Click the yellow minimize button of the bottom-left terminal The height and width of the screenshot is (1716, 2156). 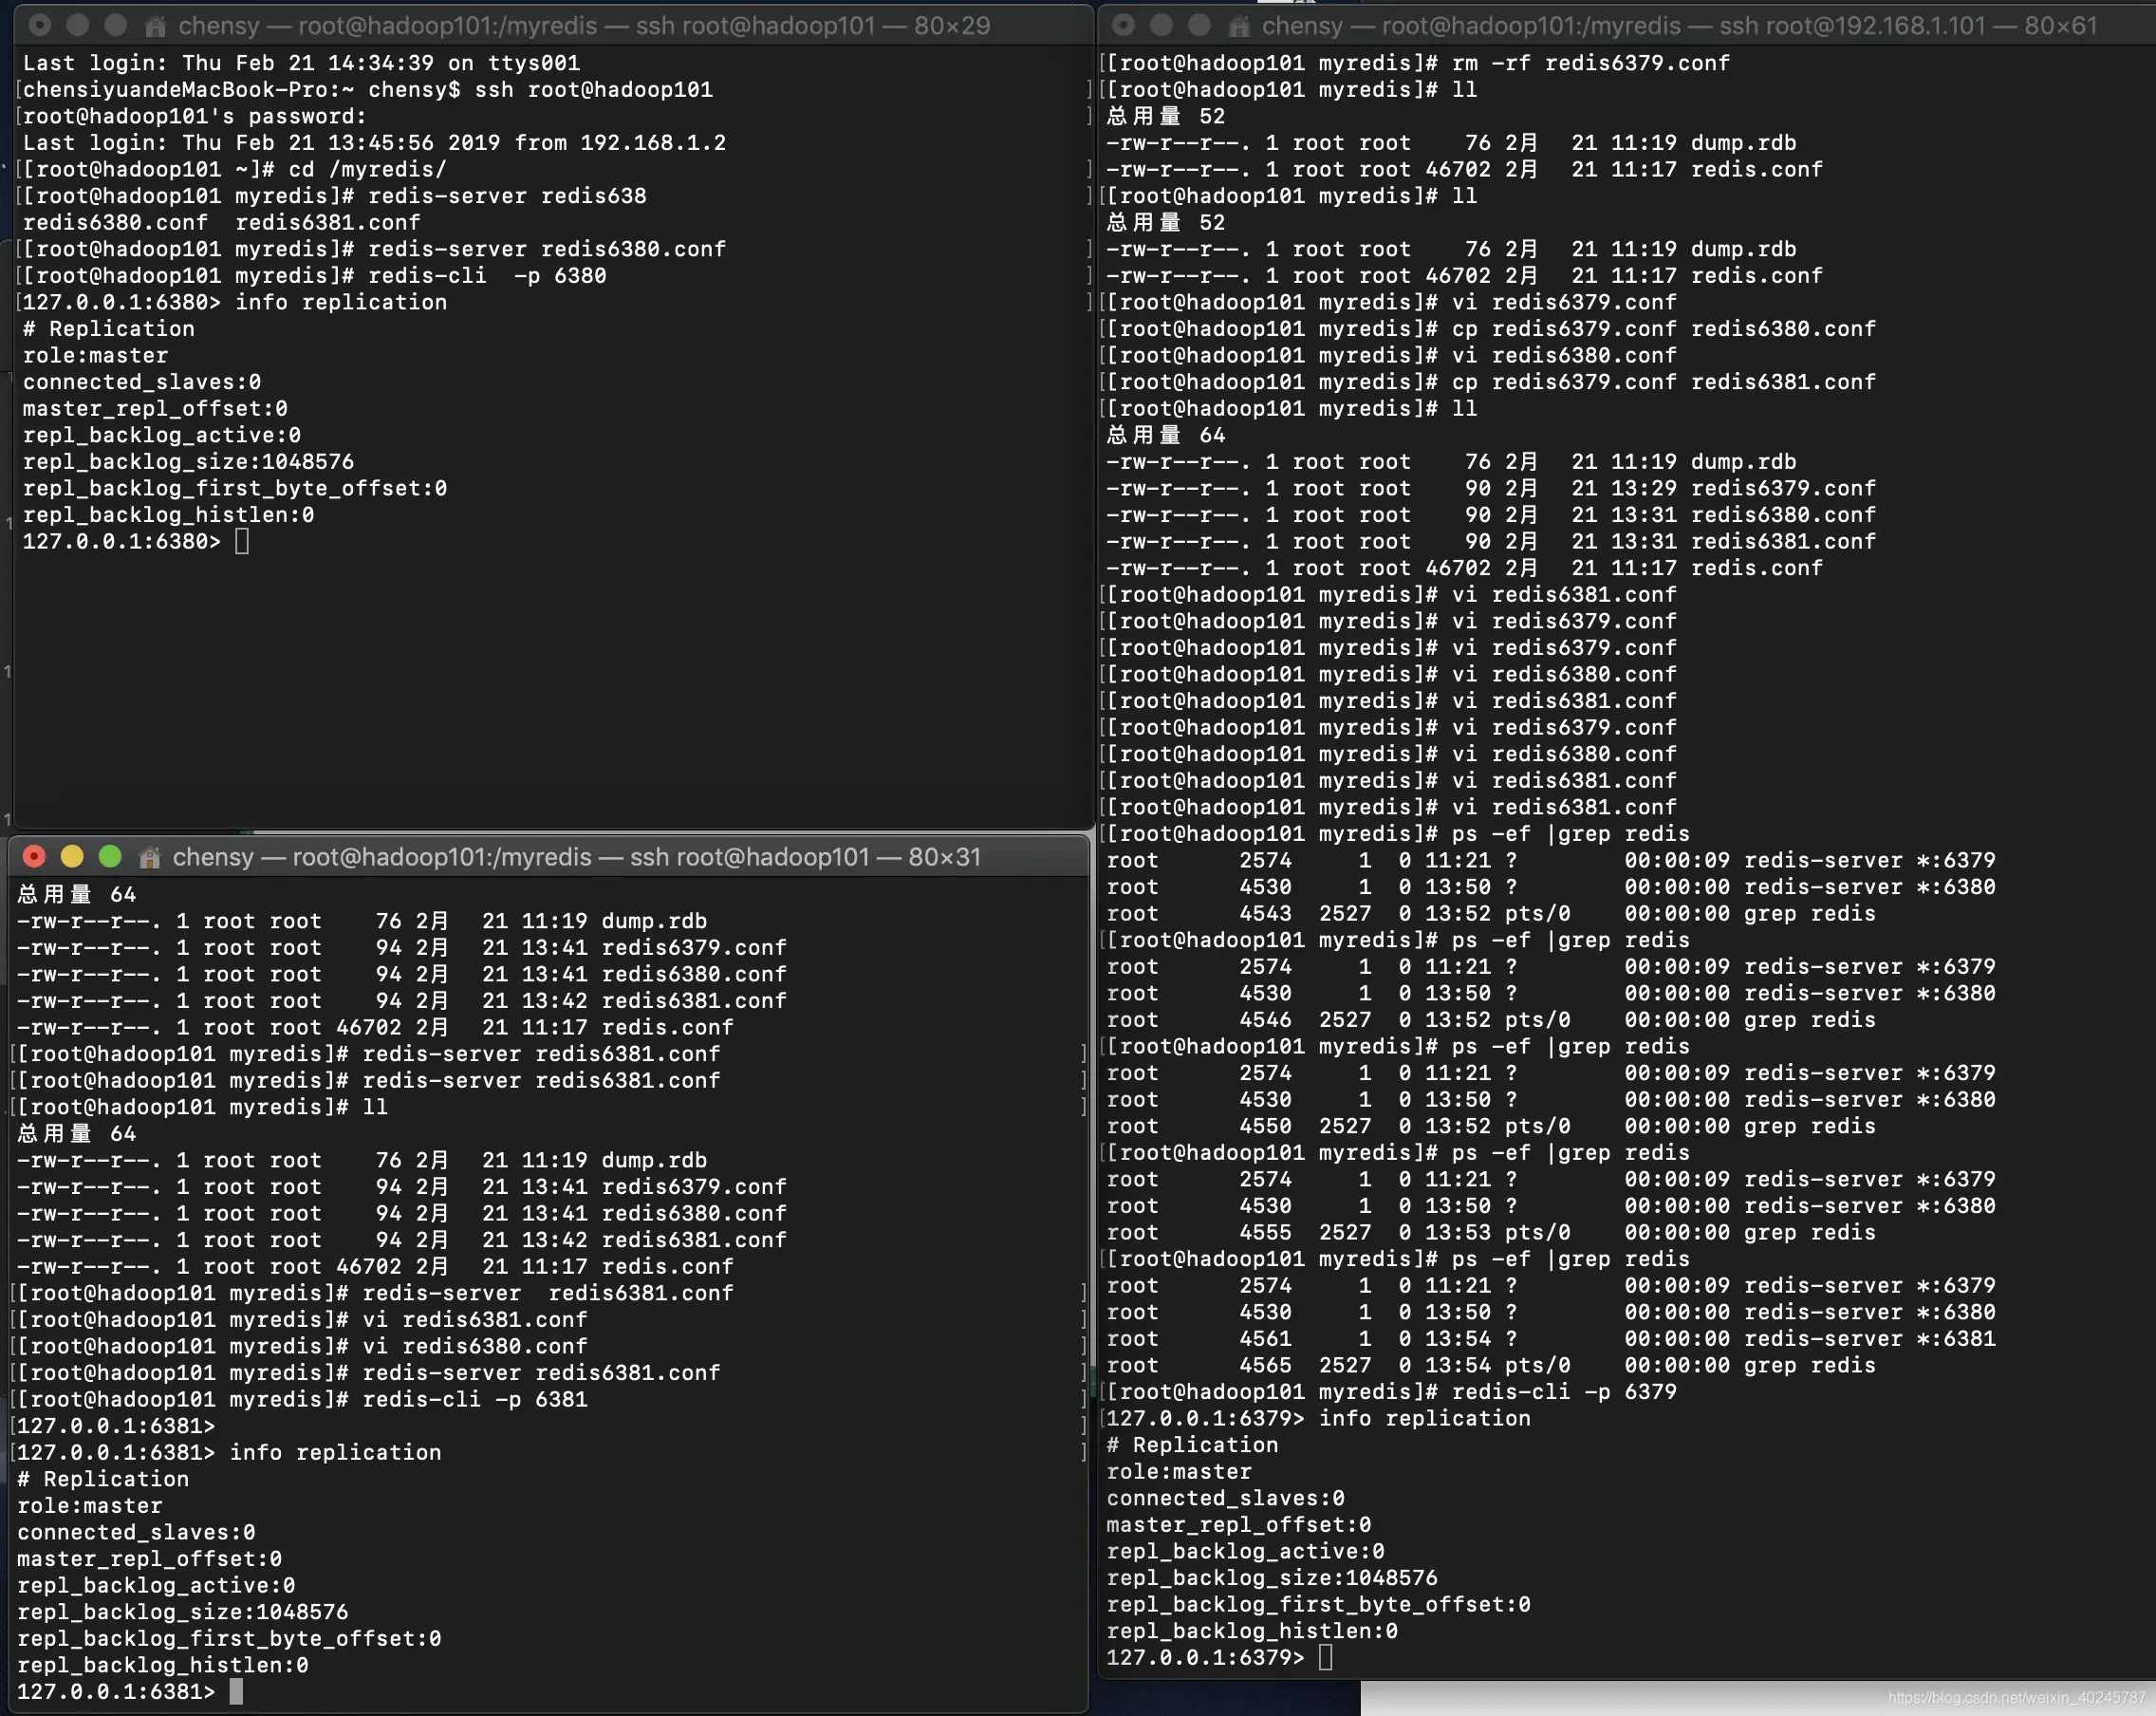click(72, 857)
